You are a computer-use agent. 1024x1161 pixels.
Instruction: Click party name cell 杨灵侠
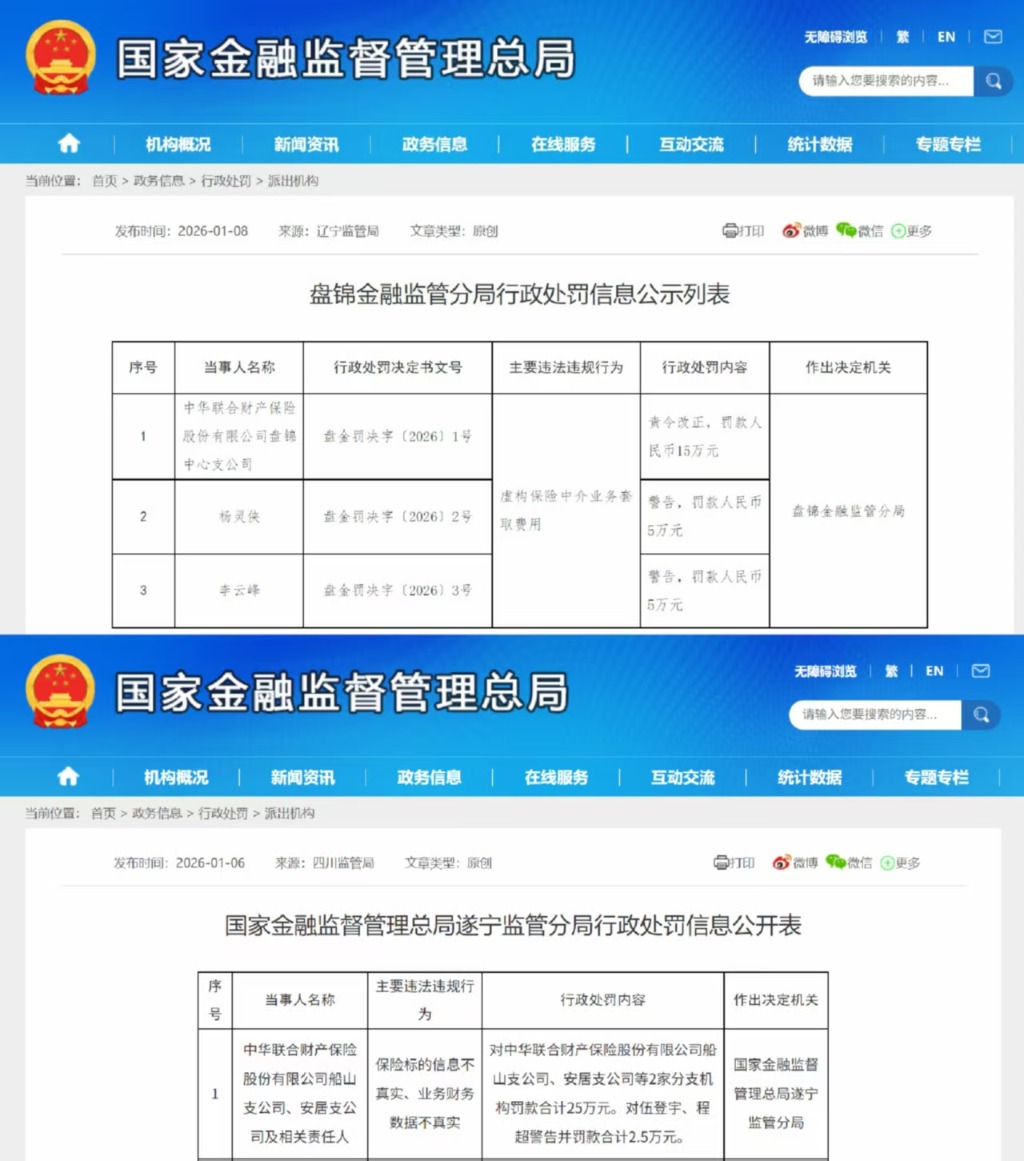[x=239, y=516]
